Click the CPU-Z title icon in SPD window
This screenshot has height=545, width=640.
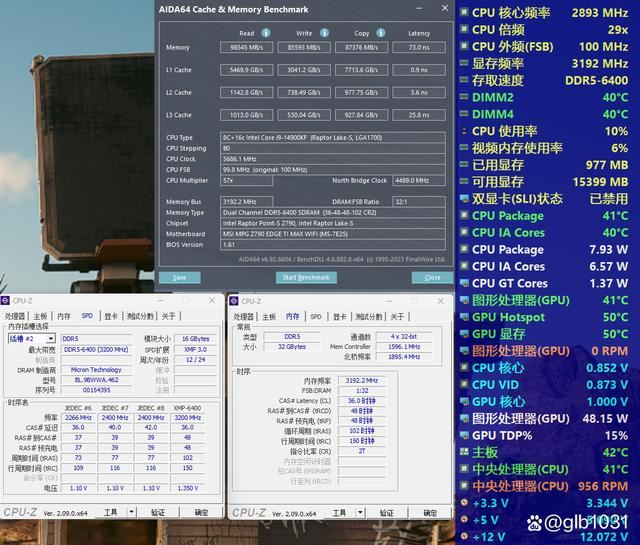pos(8,300)
